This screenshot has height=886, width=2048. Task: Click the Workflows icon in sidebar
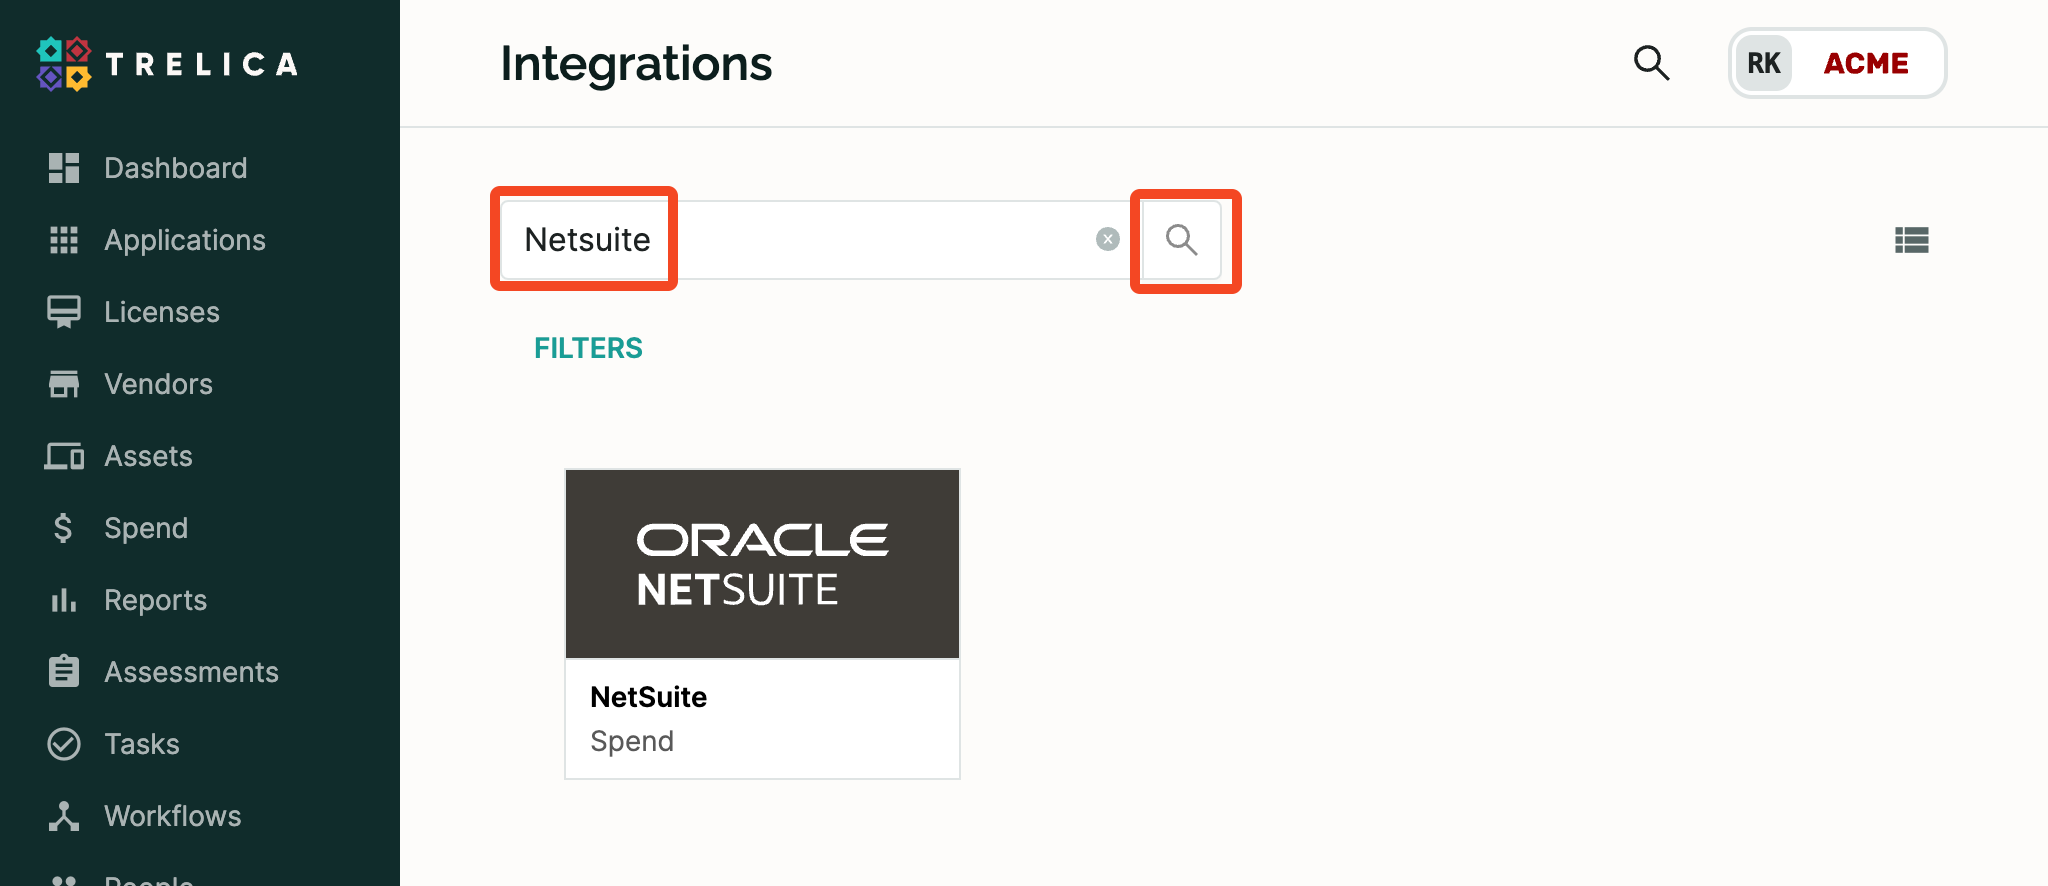coord(63,815)
